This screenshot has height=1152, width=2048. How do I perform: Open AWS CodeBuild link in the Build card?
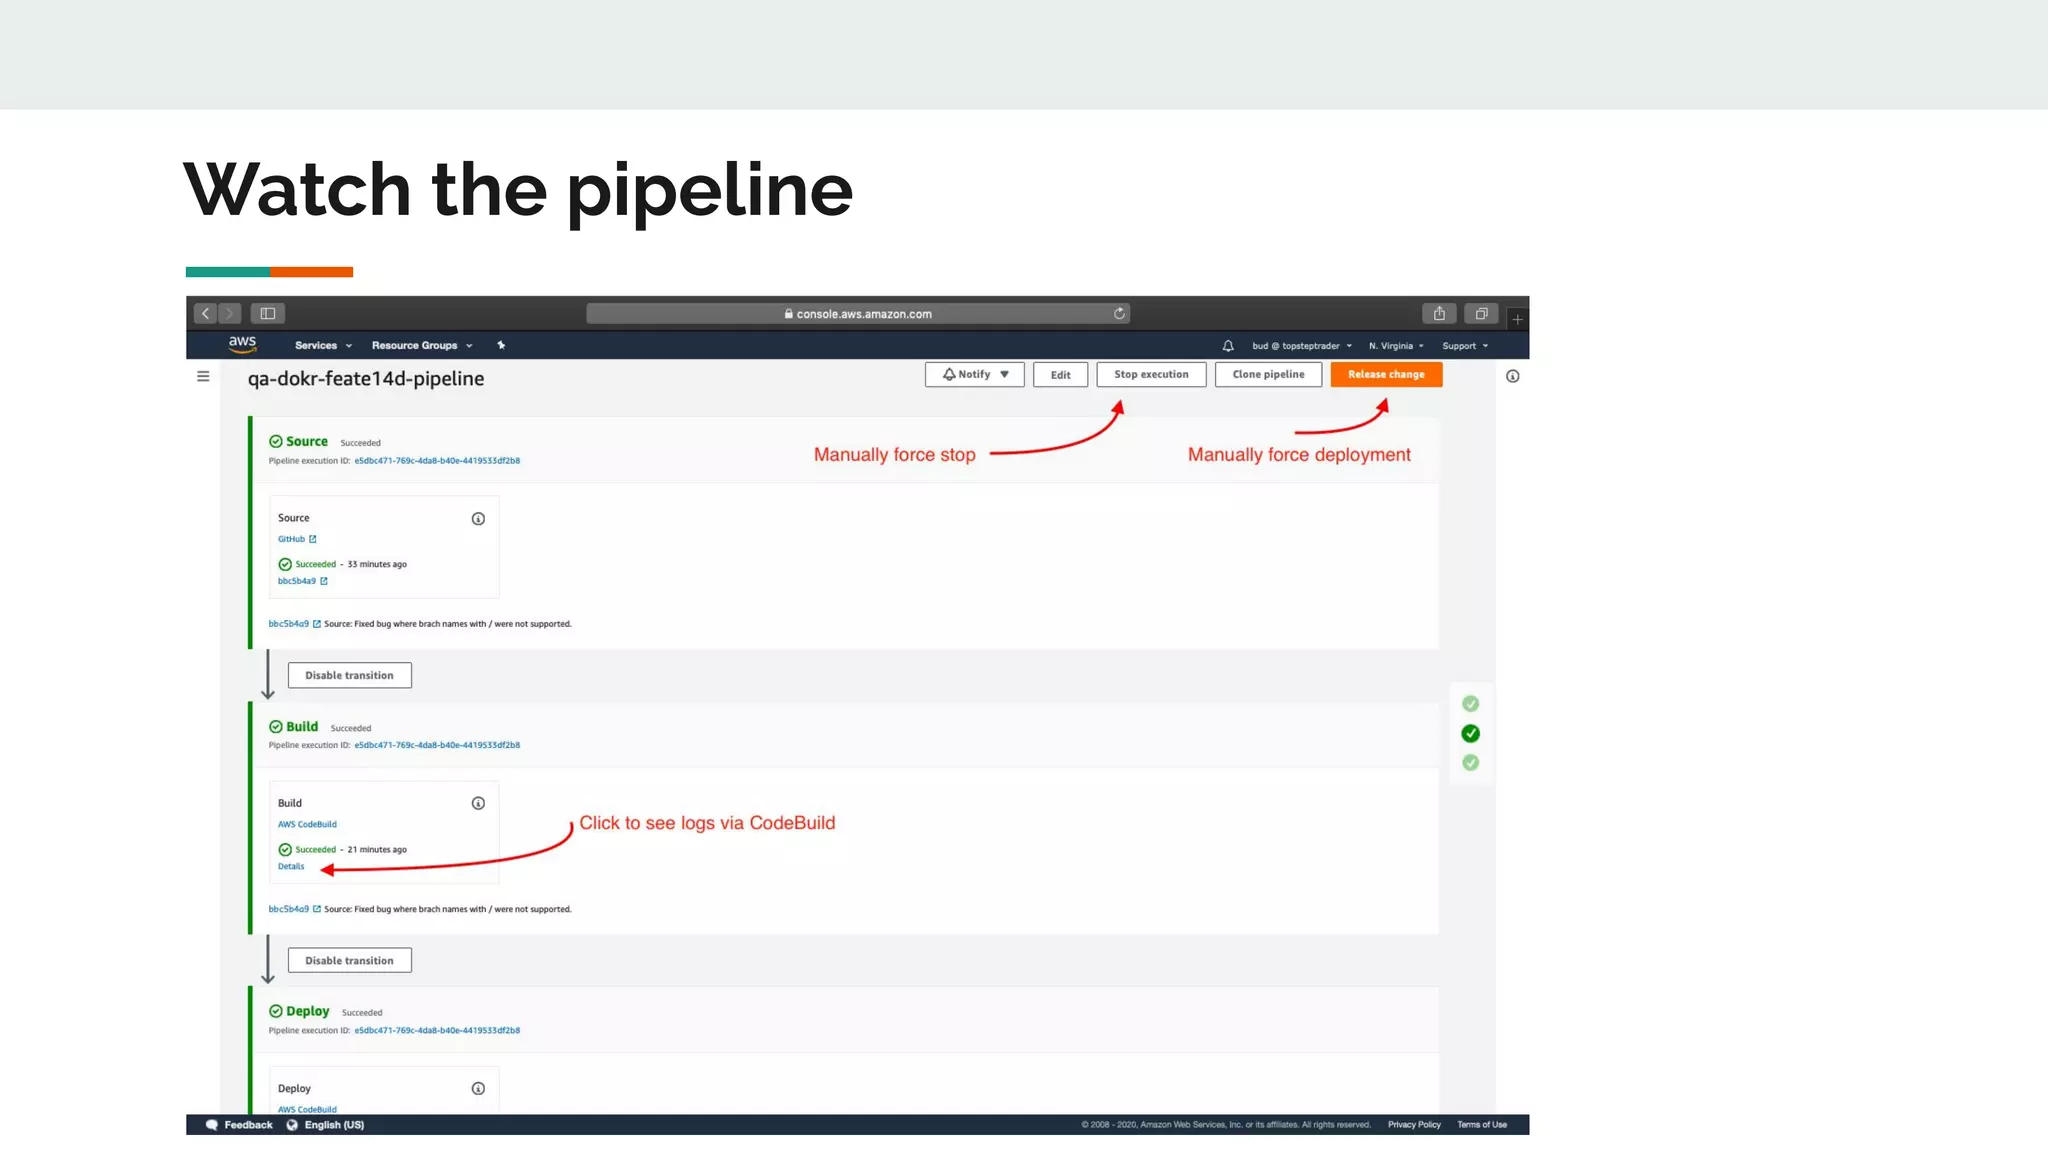click(x=307, y=824)
